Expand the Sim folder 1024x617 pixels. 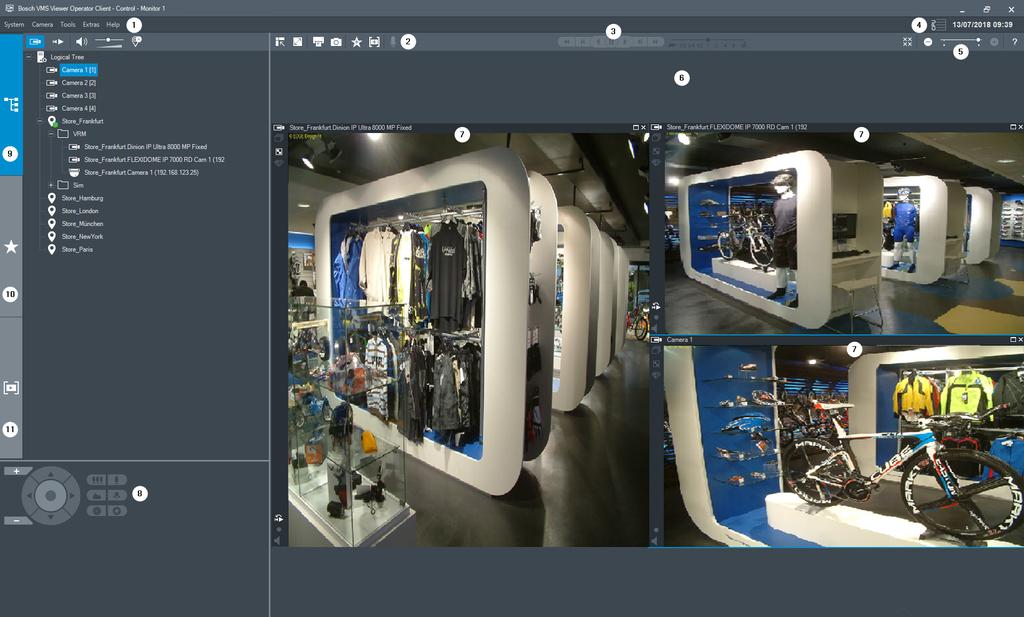51,185
